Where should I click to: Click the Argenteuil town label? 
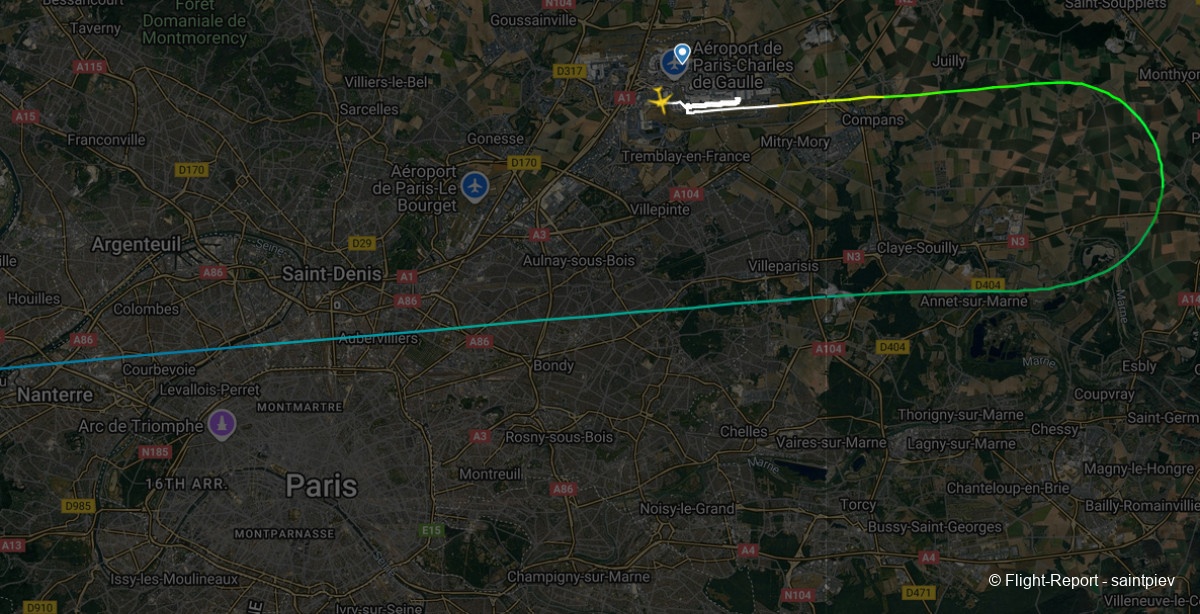pyautogui.click(x=136, y=244)
